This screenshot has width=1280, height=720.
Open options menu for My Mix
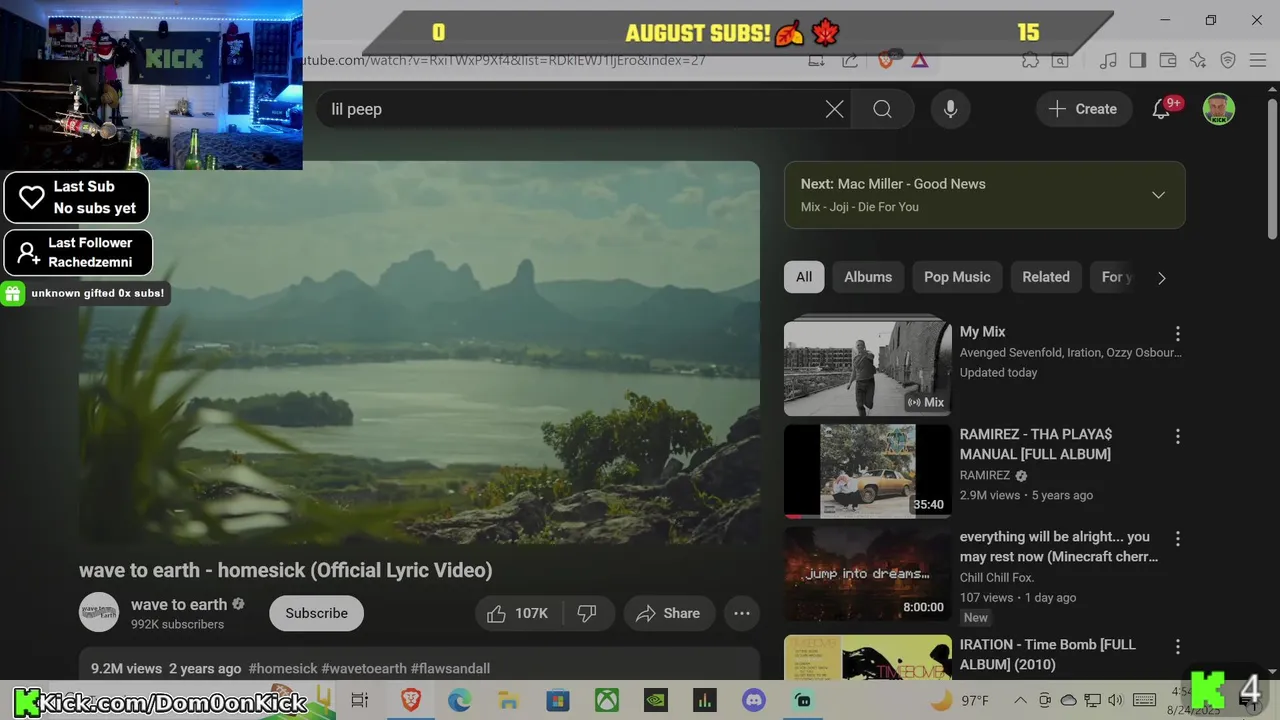tap(1177, 333)
